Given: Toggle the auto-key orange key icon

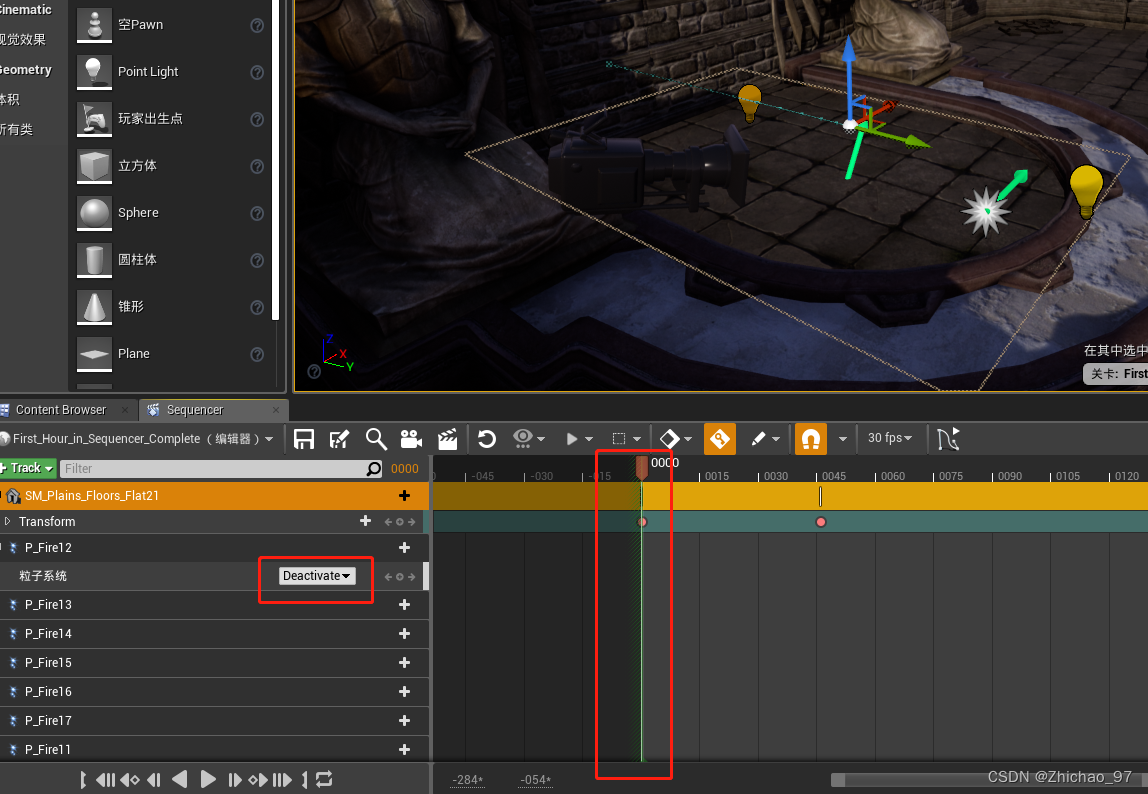Looking at the screenshot, I should tap(719, 438).
